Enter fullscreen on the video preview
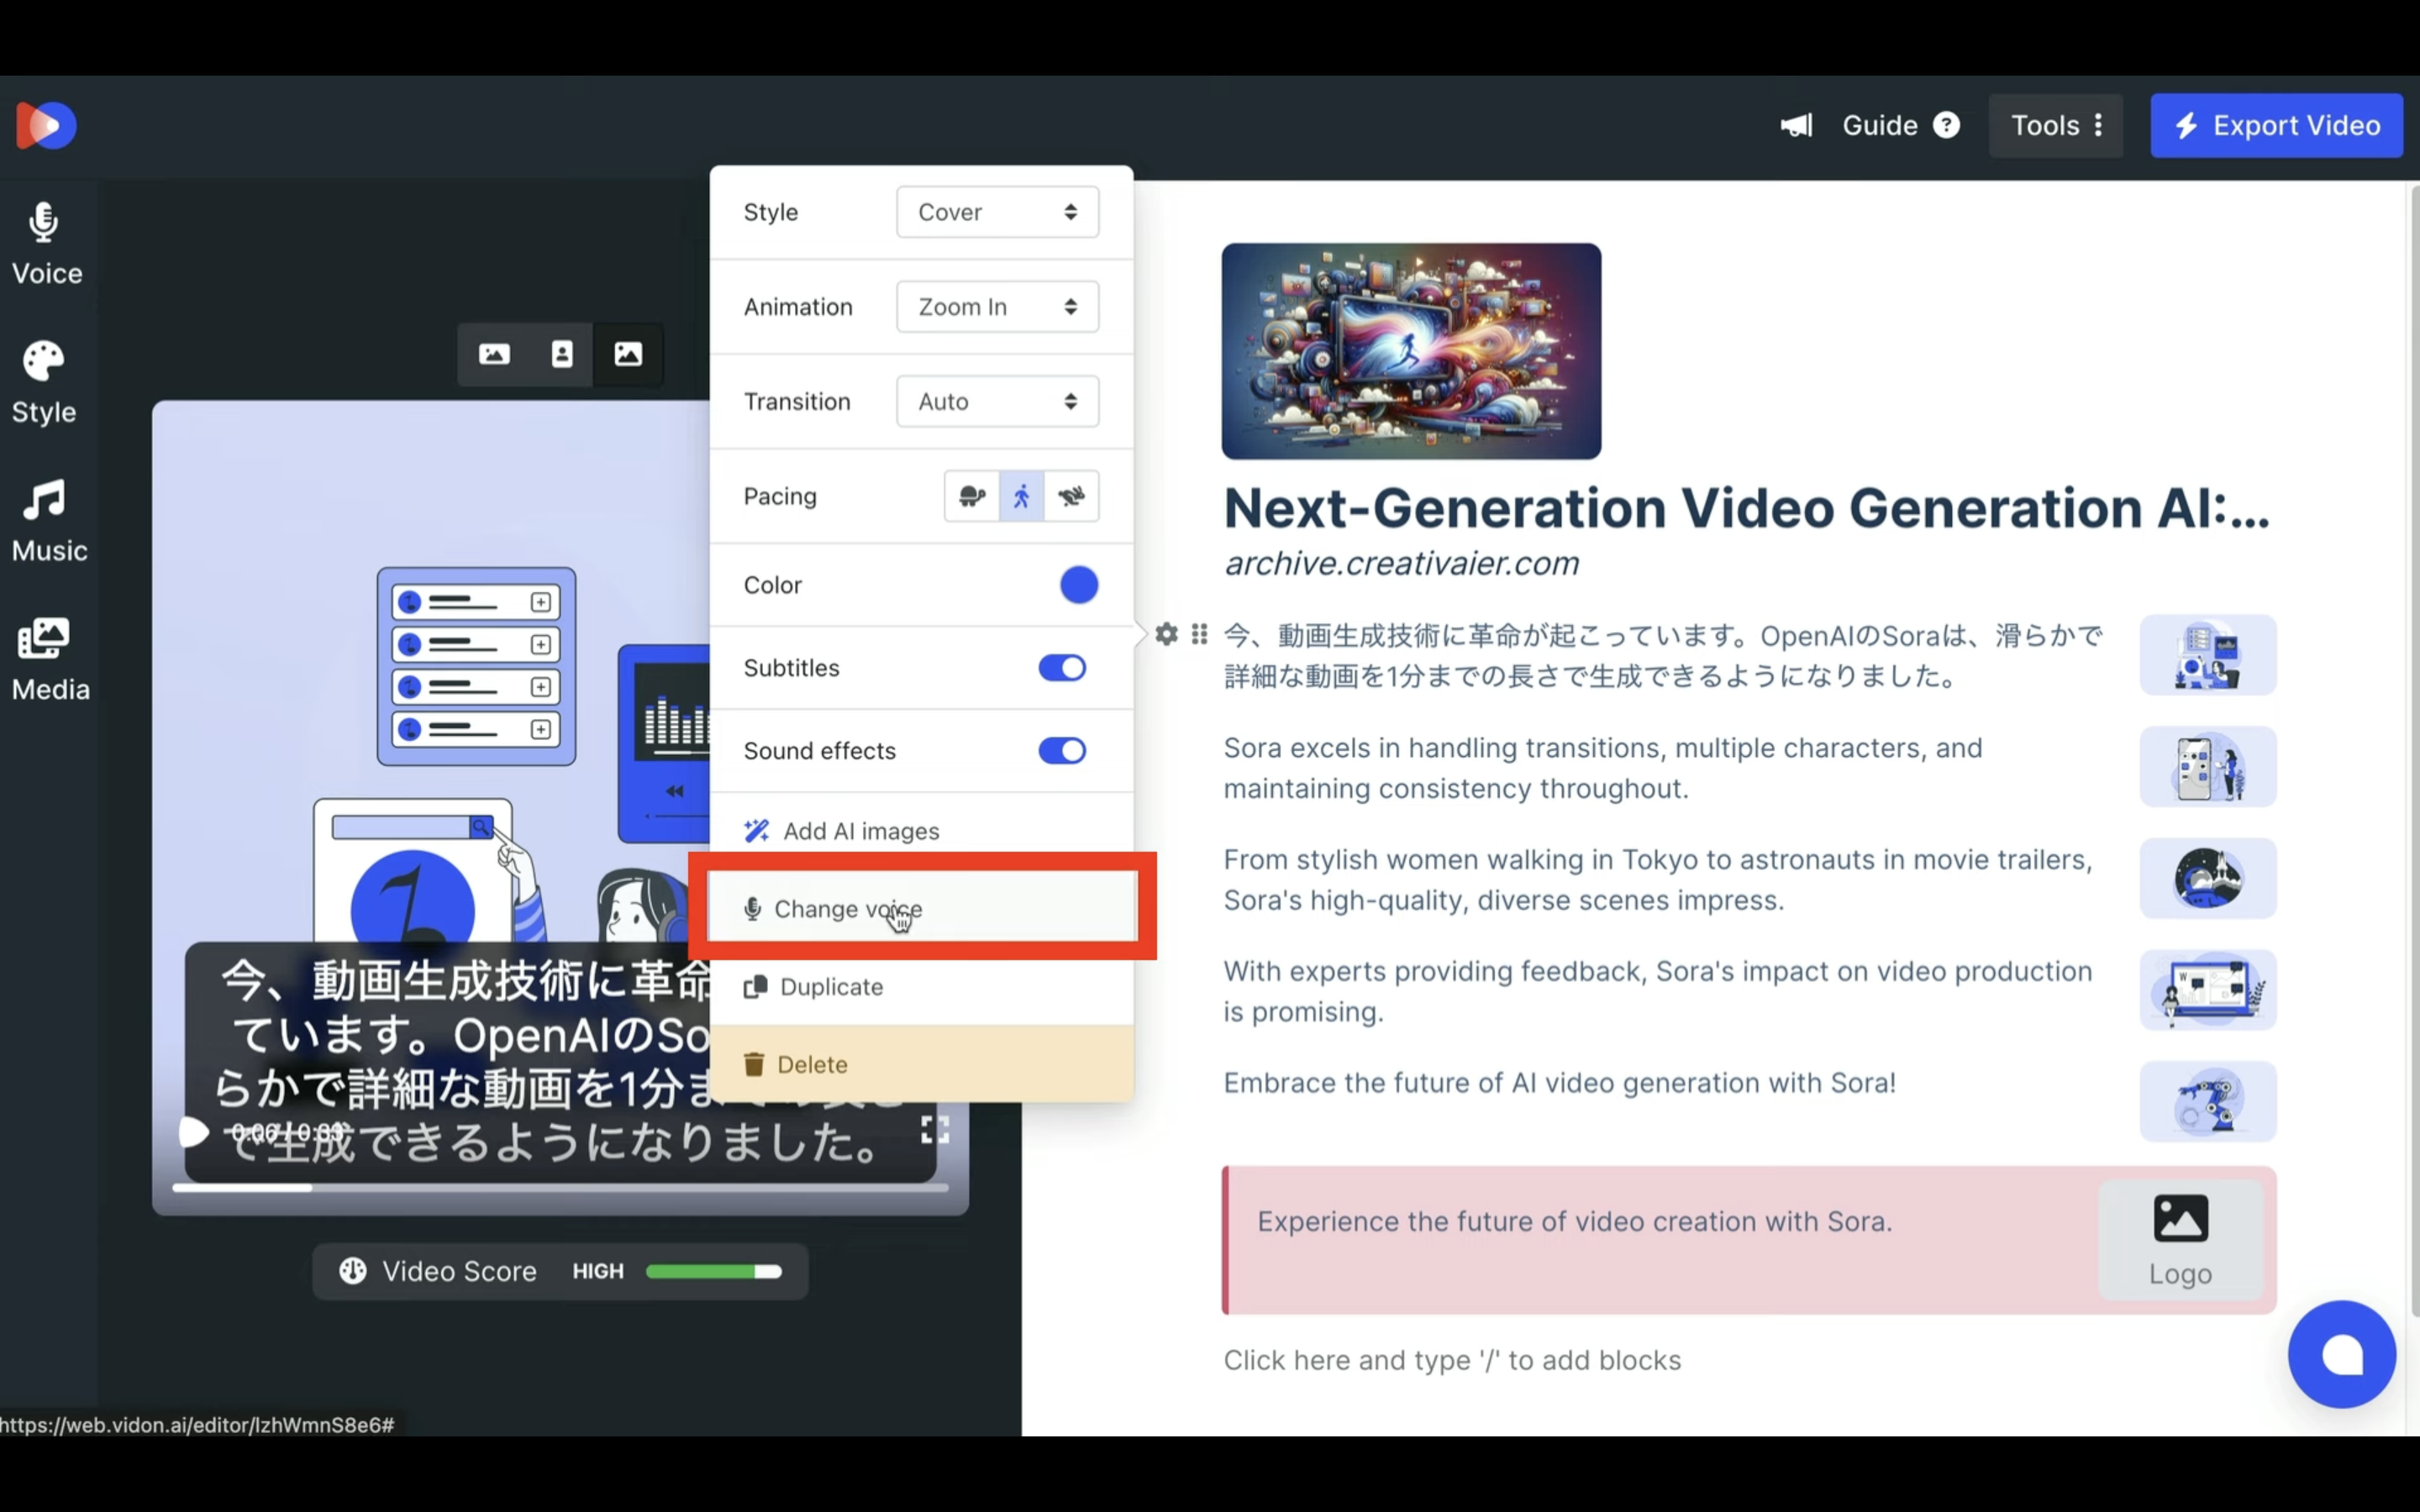 [x=935, y=1130]
